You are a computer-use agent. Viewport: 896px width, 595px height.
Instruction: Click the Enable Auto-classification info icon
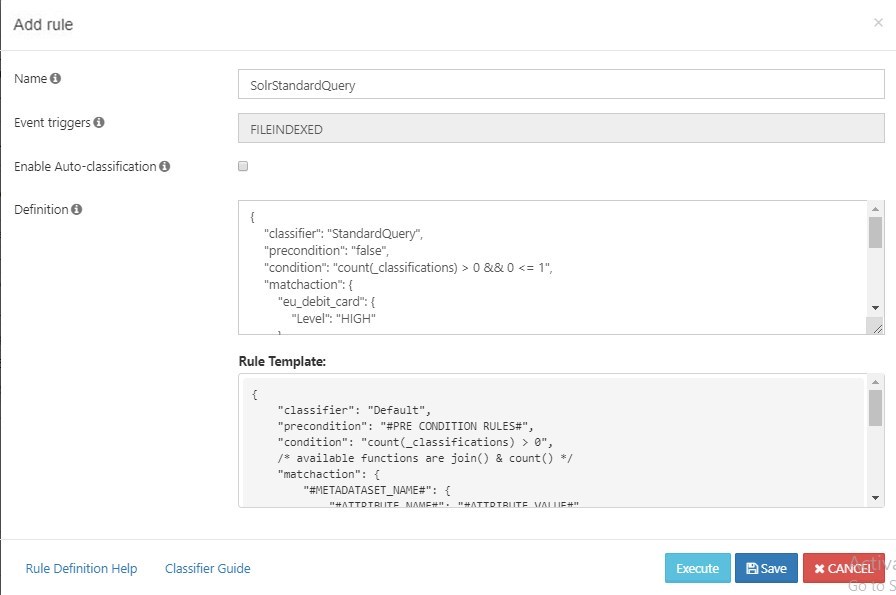pyautogui.click(x=164, y=167)
